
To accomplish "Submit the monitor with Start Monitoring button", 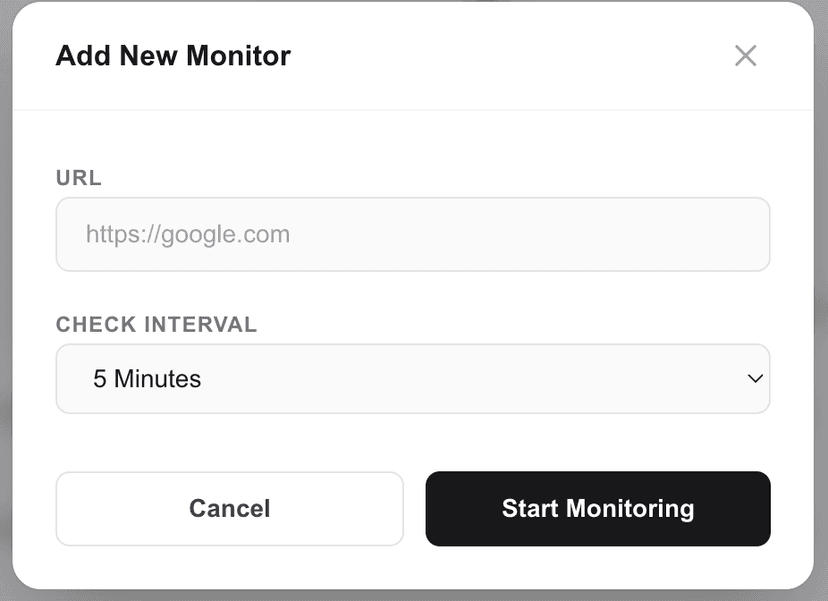I will pos(597,508).
